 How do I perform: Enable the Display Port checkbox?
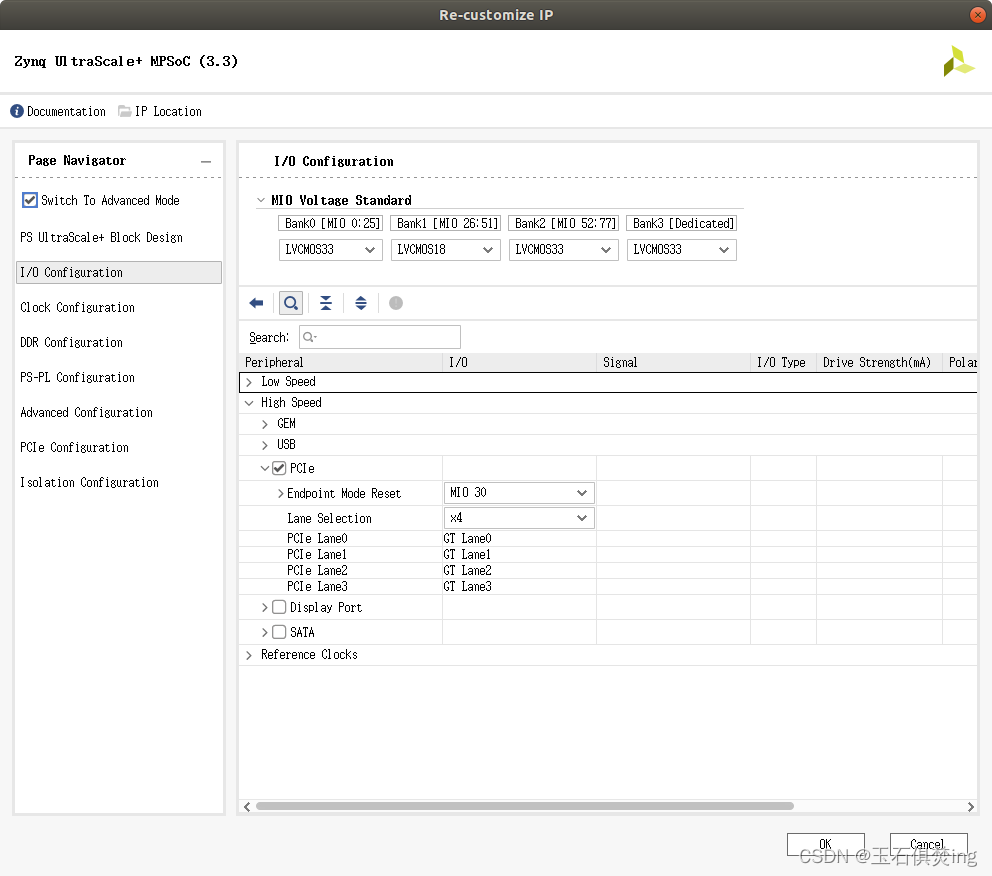279,607
